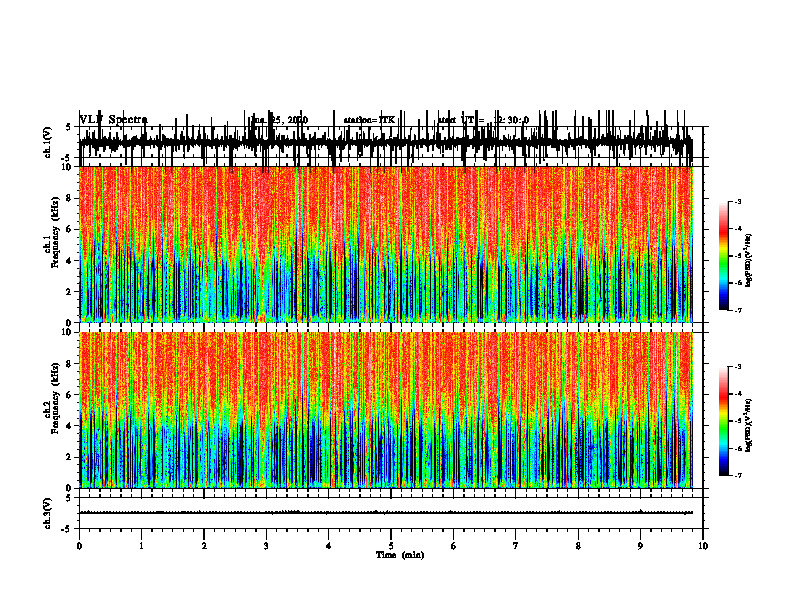The image size is (792, 612).
Task: Click the 'ch.1(V)' axis label
Action: (48, 143)
